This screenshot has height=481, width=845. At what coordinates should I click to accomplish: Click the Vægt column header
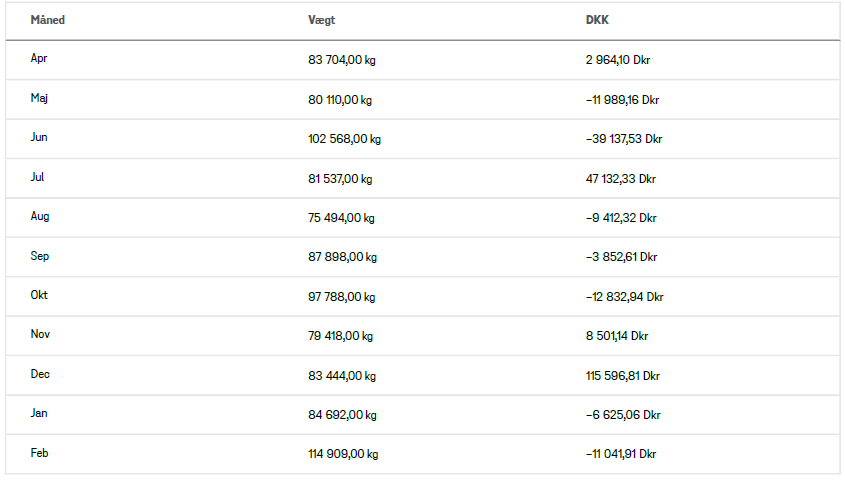pos(322,20)
